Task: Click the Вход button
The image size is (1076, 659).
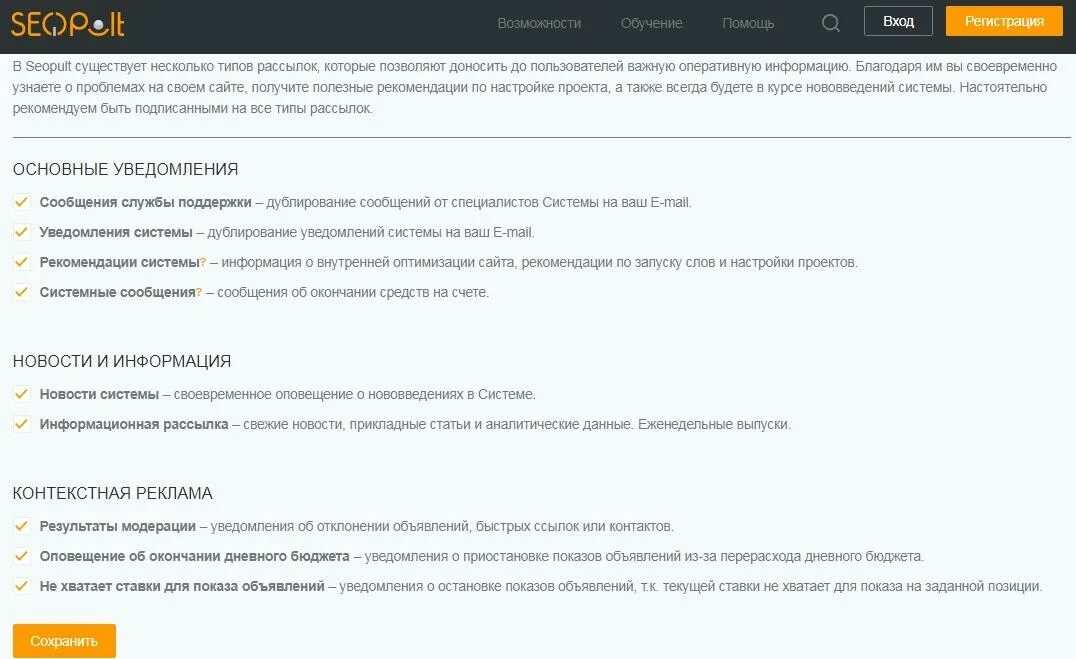Action: pos(898,21)
